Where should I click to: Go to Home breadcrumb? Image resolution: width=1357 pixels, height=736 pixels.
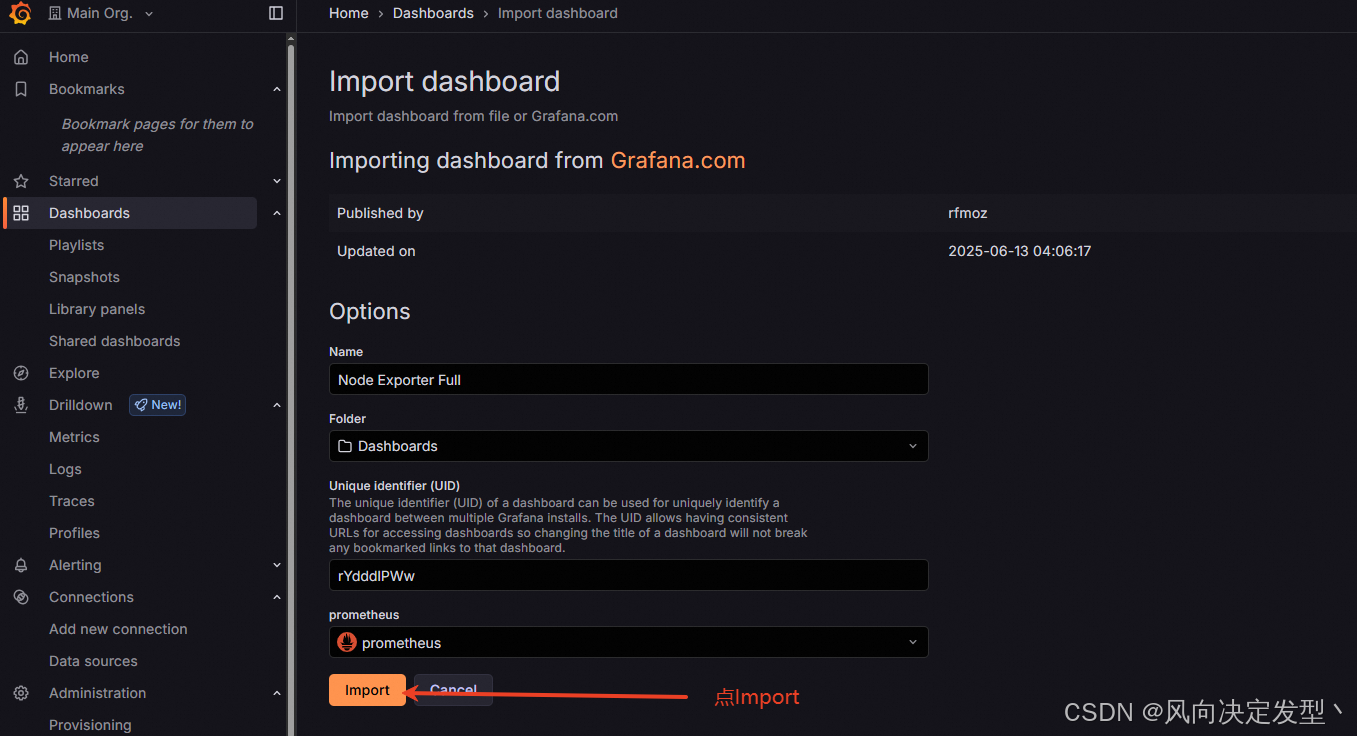pos(349,13)
